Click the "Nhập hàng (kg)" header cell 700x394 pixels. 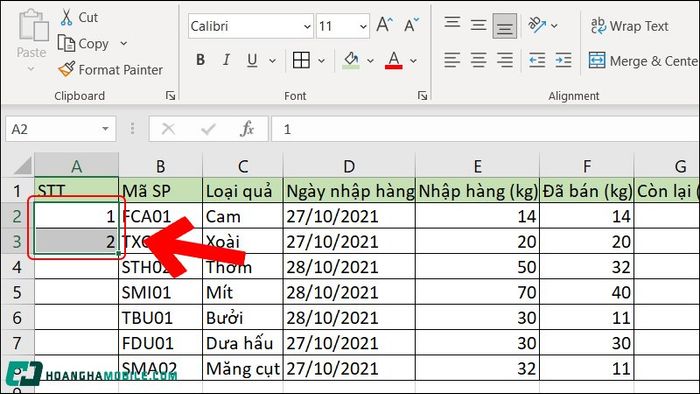click(478, 191)
